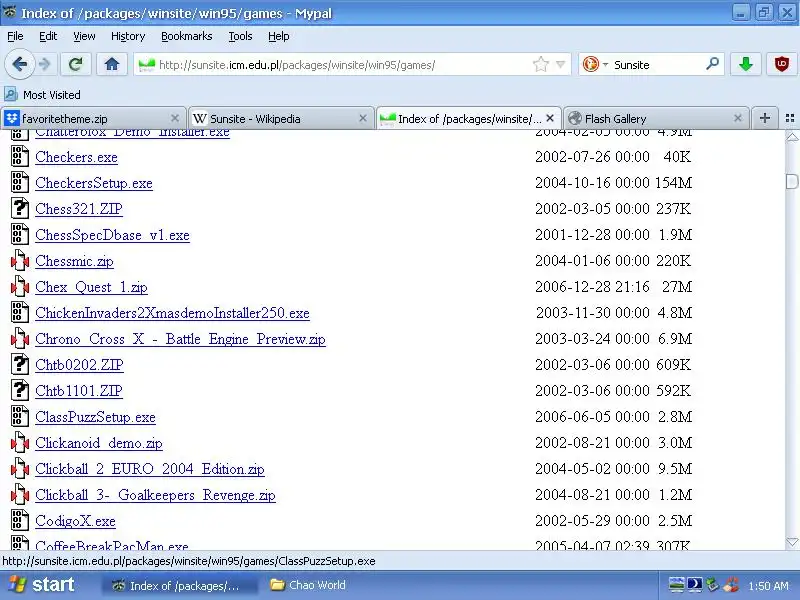This screenshot has width=800, height=600.
Task: Open the URL history dropdown arrow
Action: [x=560, y=65]
